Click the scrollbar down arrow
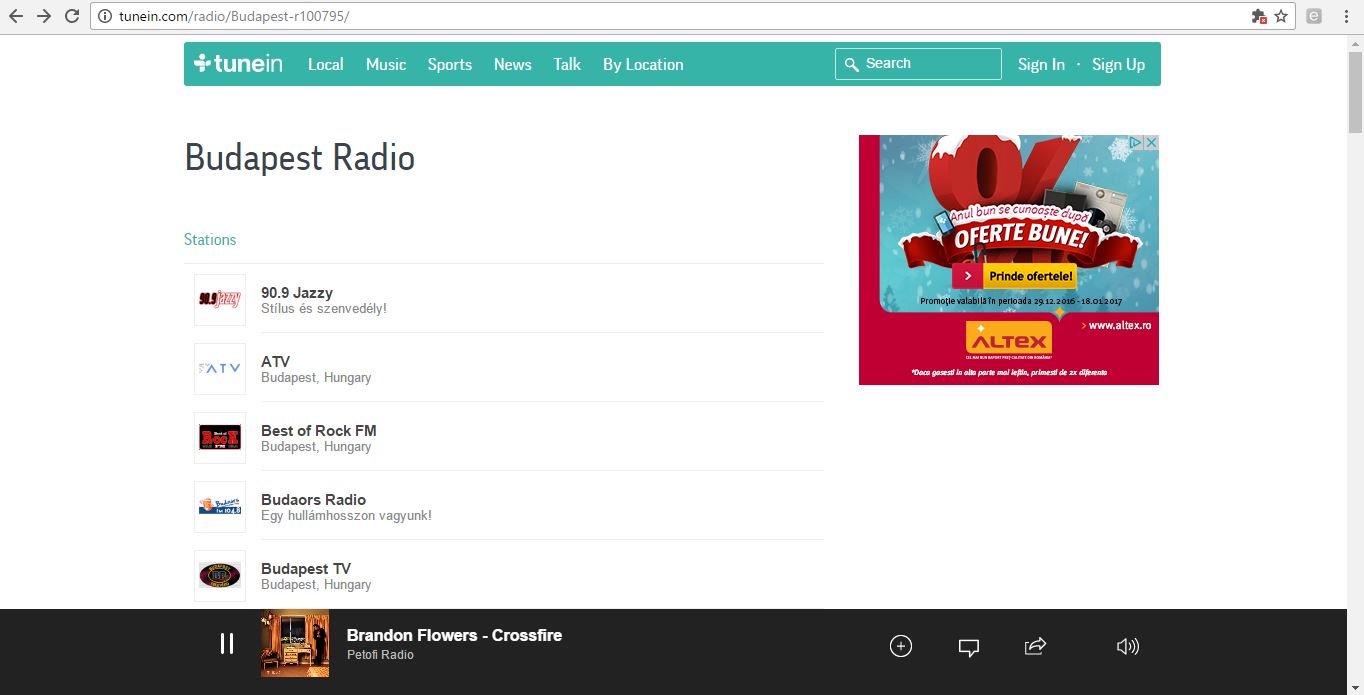Viewport: 1364px width, 695px height. point(1355,686)
